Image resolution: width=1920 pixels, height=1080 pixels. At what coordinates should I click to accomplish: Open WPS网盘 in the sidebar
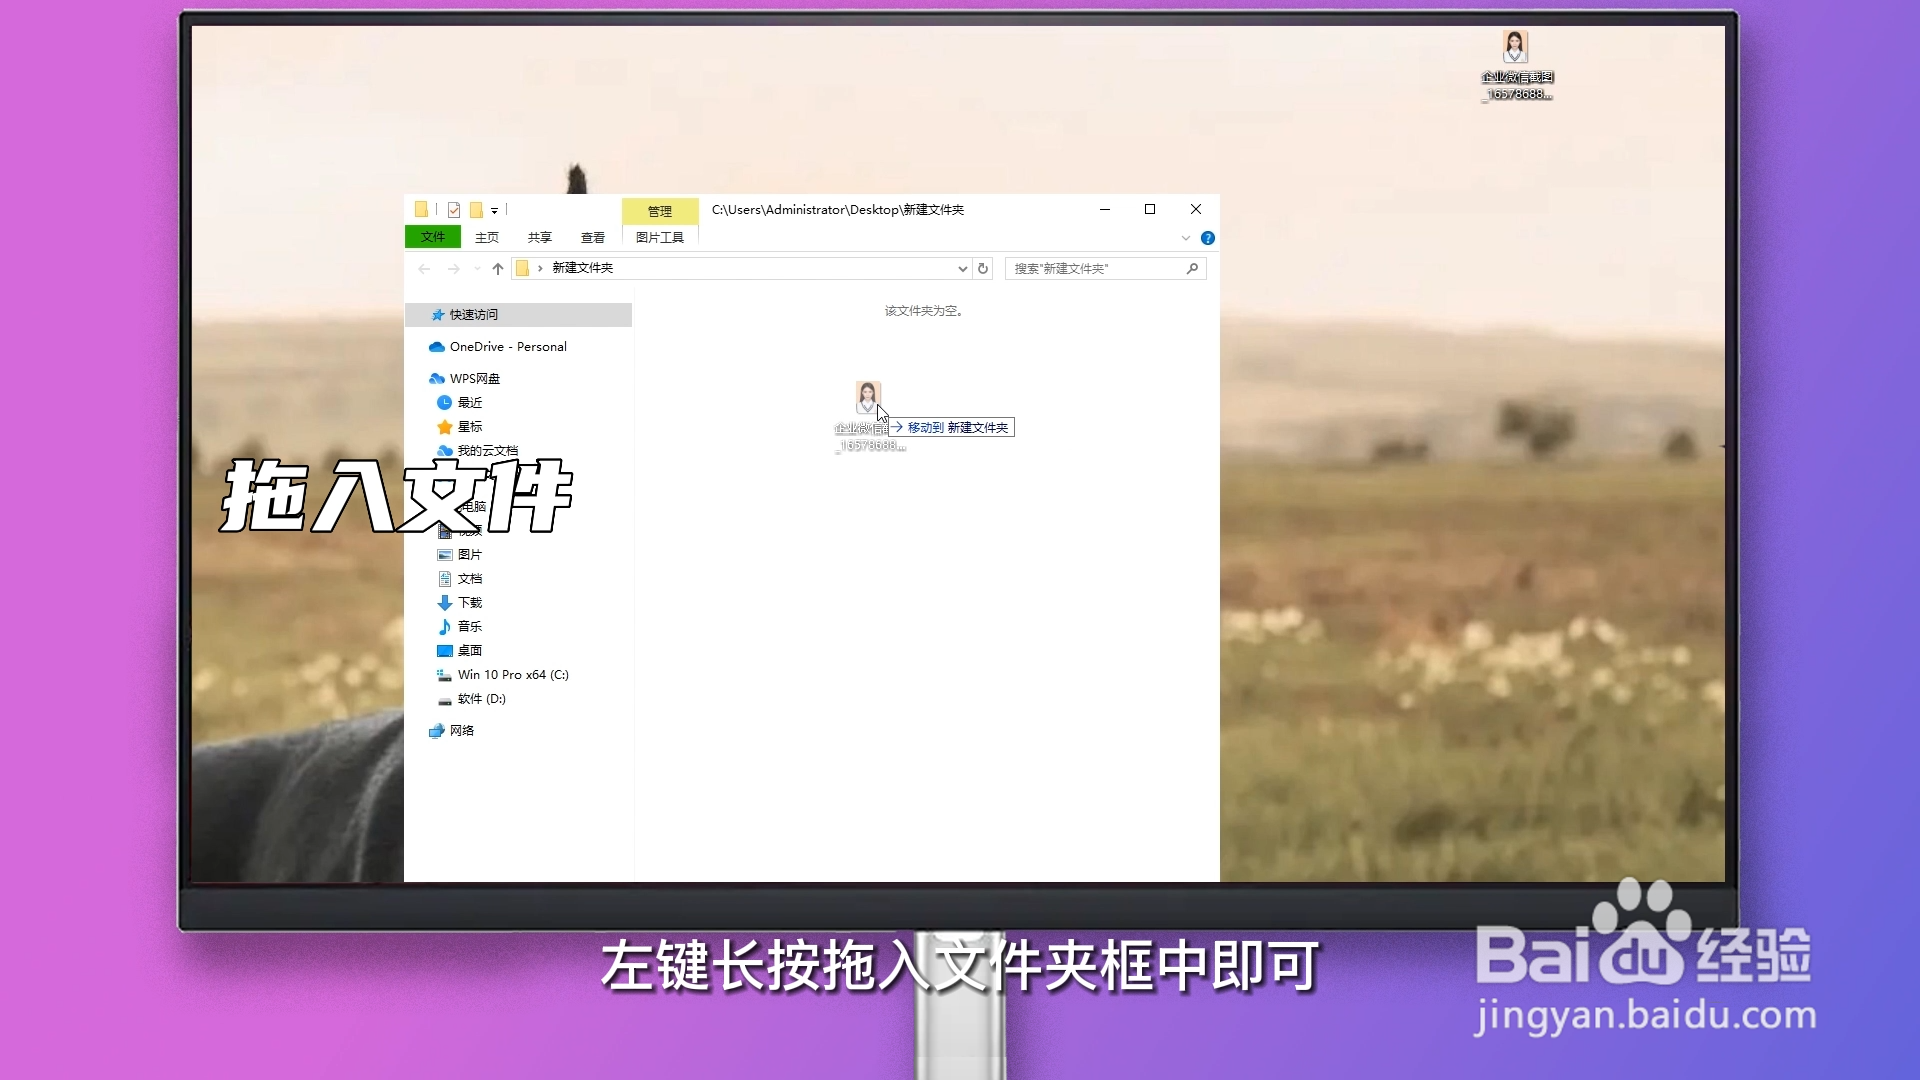(473, 378)
